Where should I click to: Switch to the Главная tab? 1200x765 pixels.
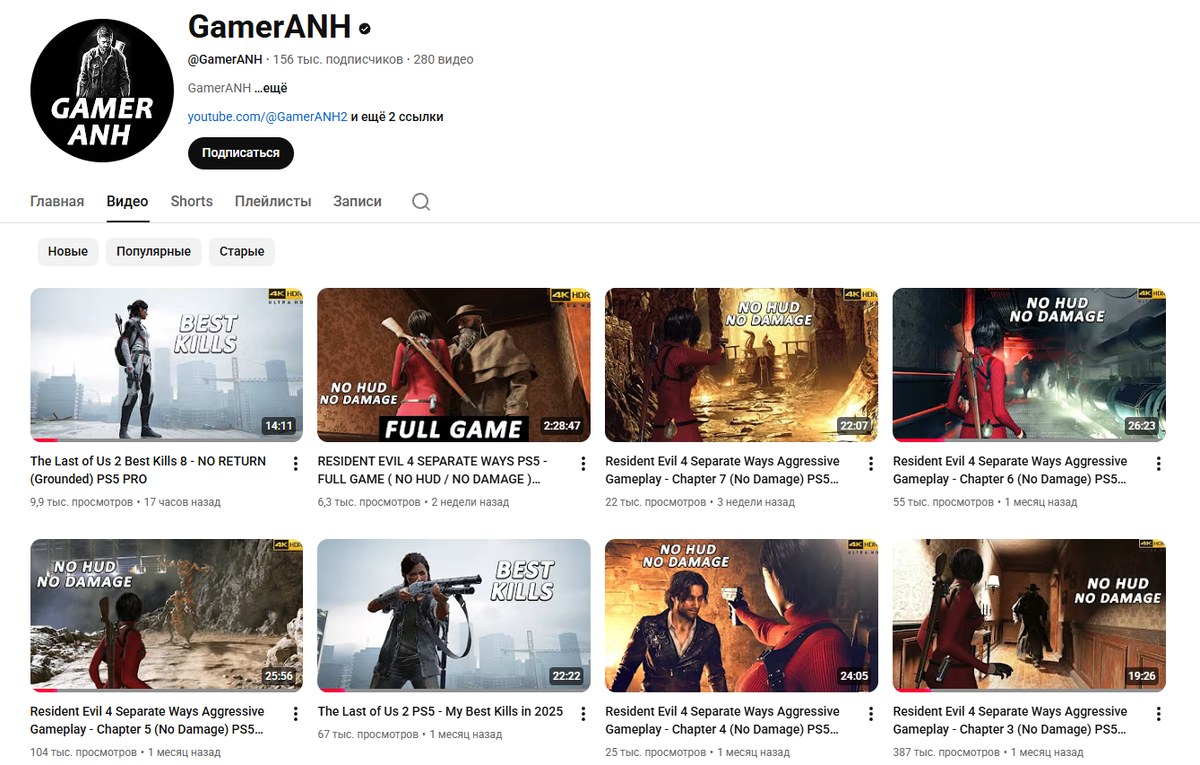(57, 201)
